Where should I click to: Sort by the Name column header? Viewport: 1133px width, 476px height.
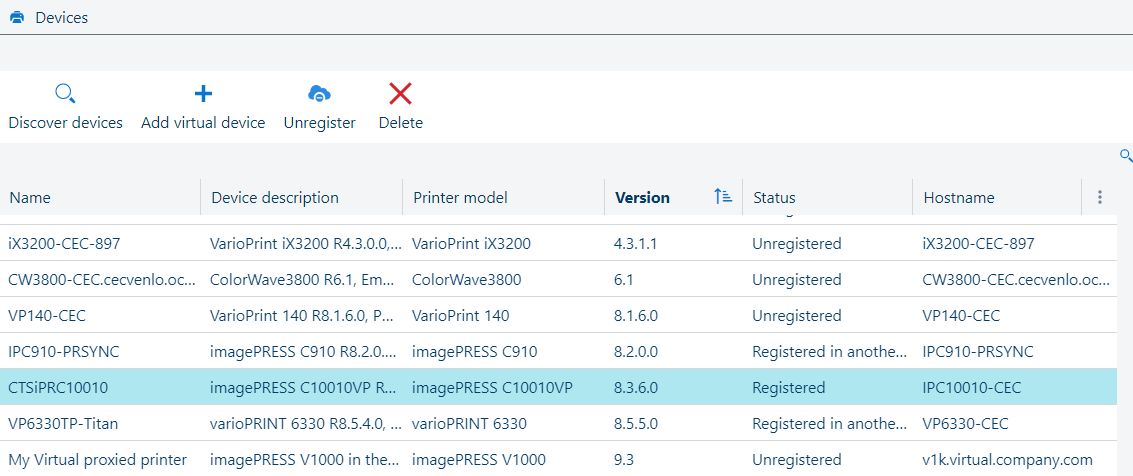[30, 198]
